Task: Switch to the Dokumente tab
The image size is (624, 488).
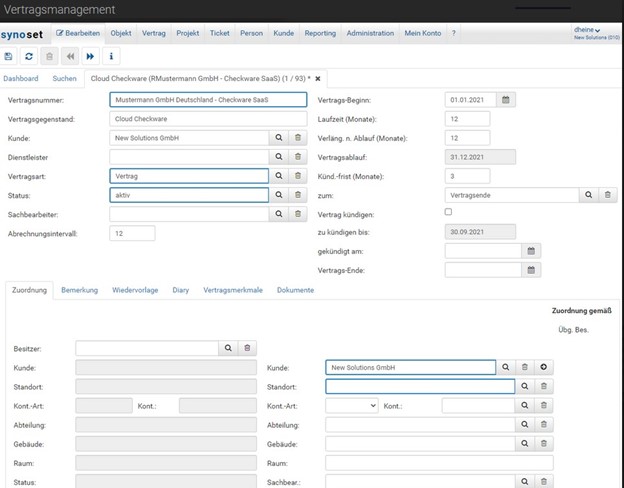Action: pos(295,290)
